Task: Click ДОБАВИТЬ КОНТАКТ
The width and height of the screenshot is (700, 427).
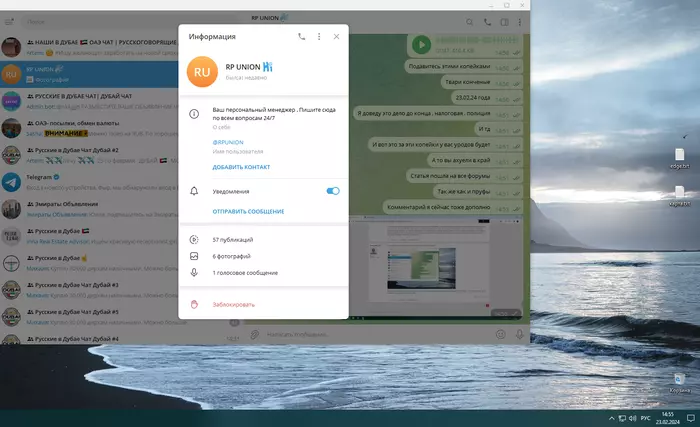Action: click(x=241, y=167)
